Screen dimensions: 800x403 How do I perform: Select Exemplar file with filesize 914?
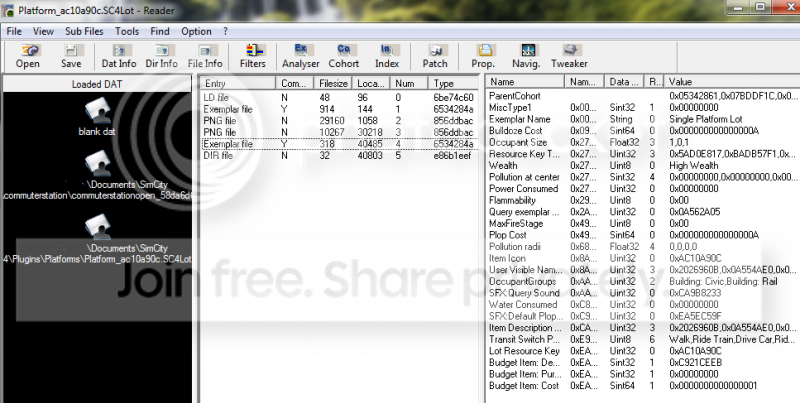tap(339, 109)
